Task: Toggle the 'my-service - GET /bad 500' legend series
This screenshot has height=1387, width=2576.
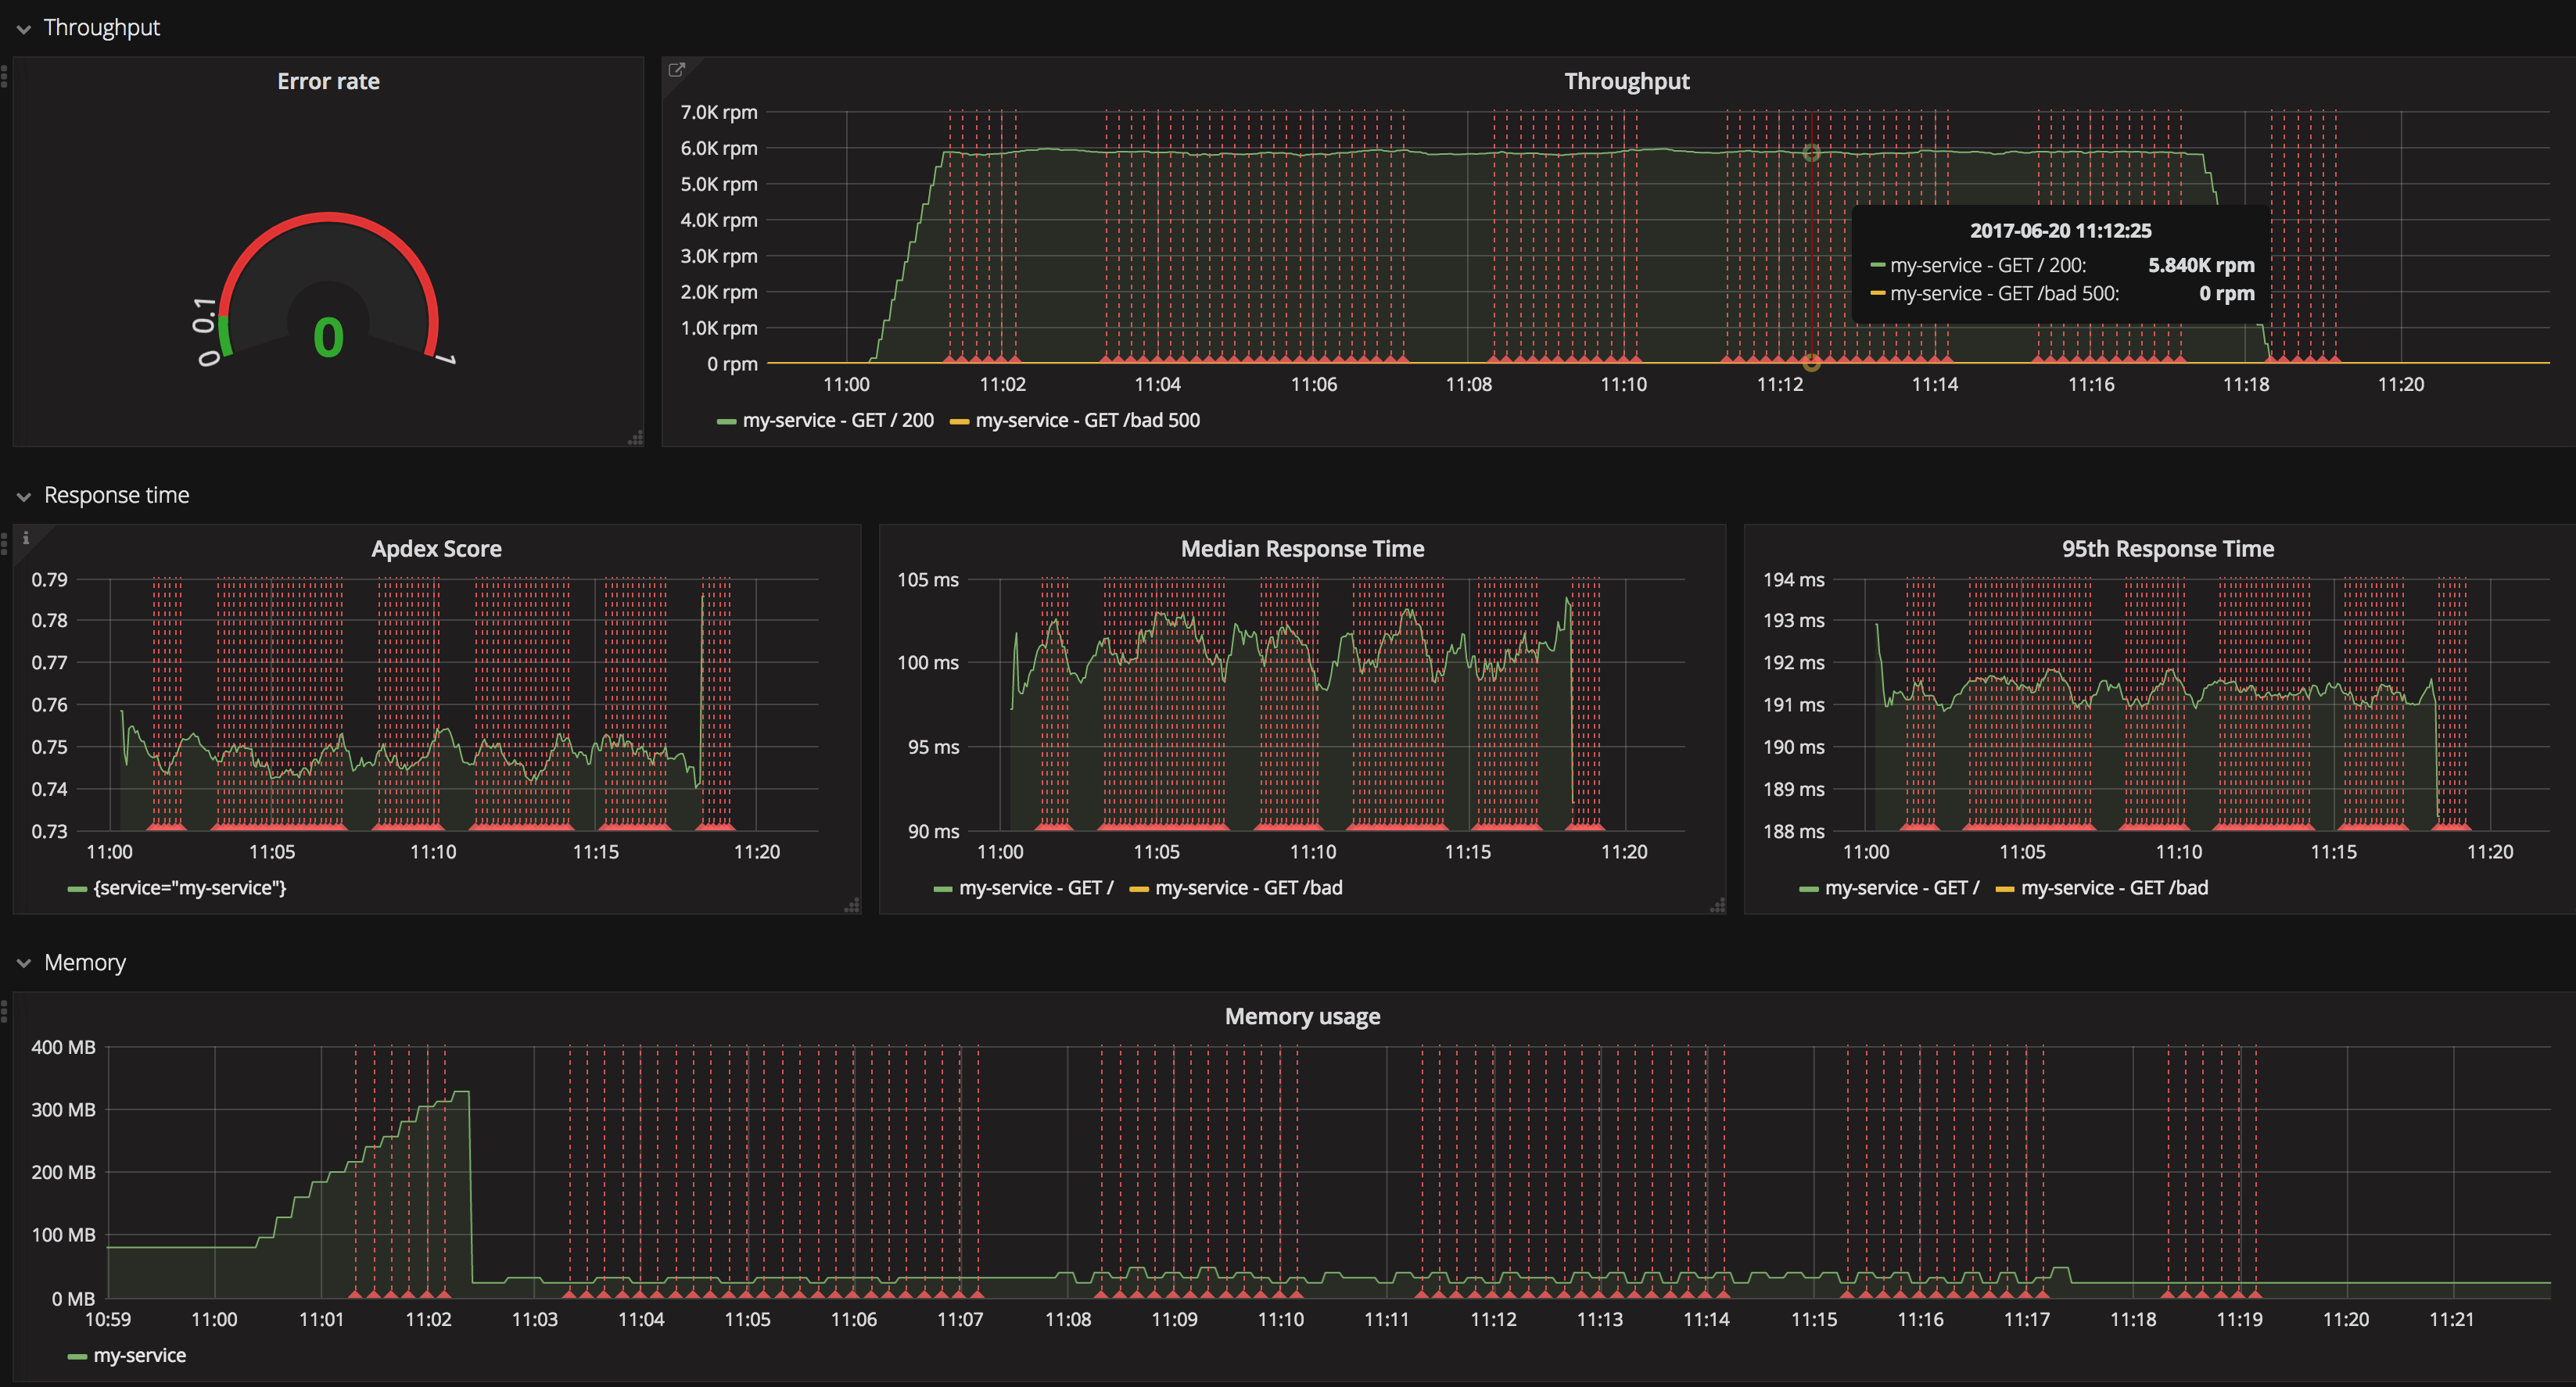Action: point(1087,420)
